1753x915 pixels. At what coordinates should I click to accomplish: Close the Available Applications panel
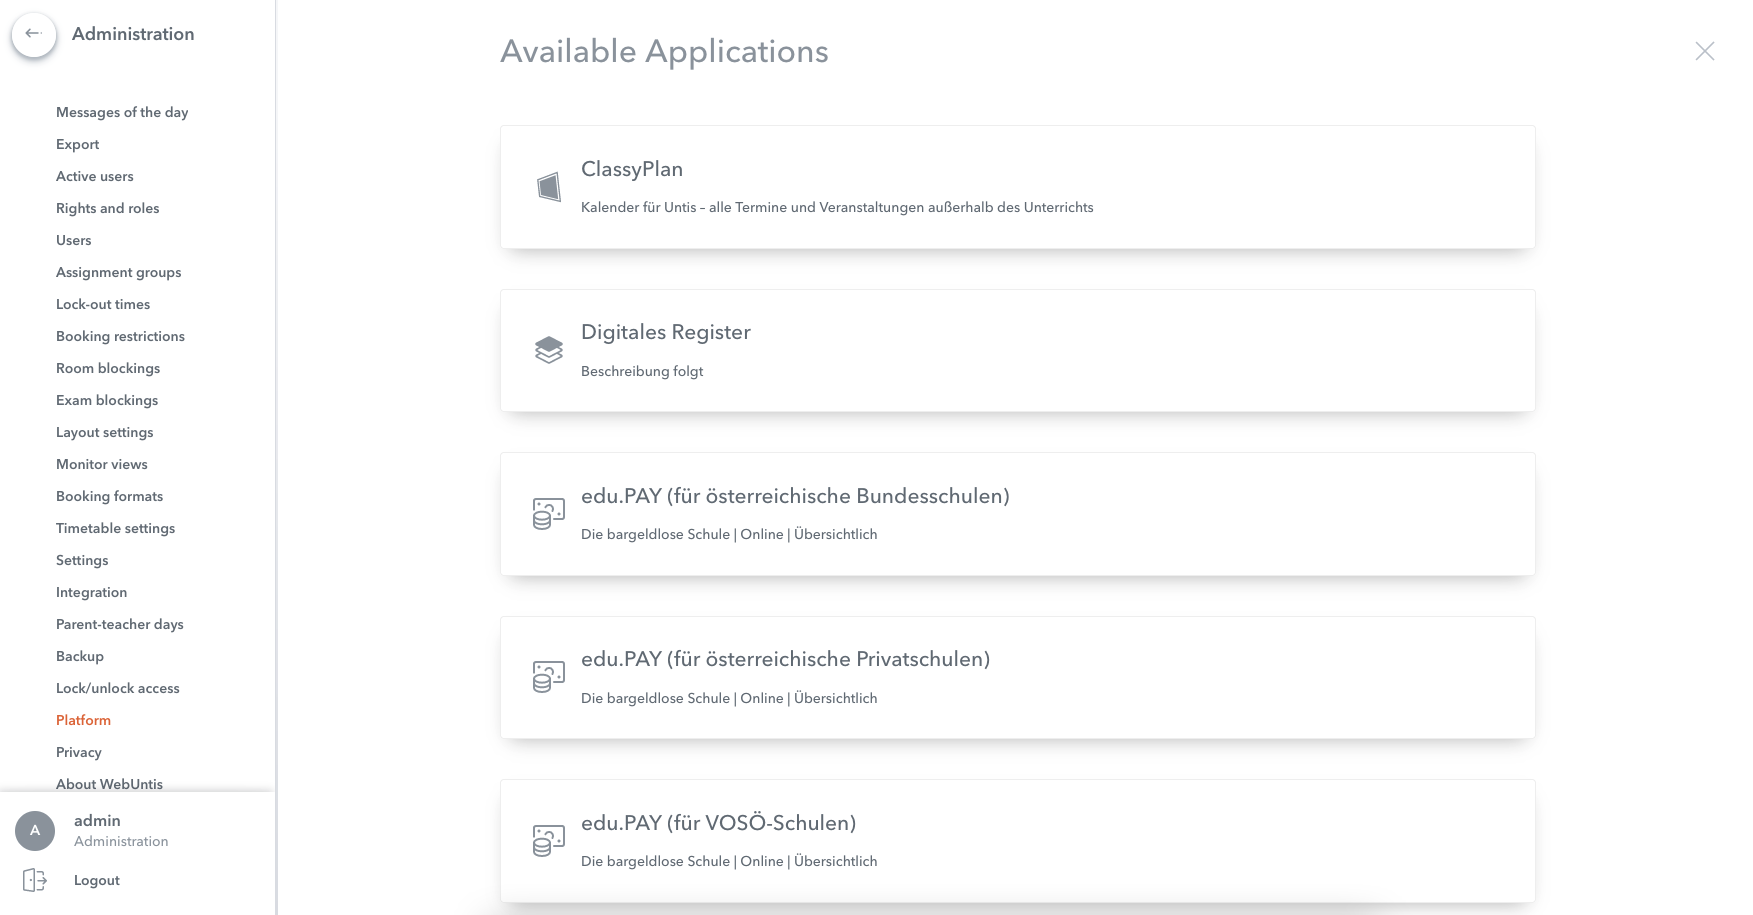tap(1705, 51)
